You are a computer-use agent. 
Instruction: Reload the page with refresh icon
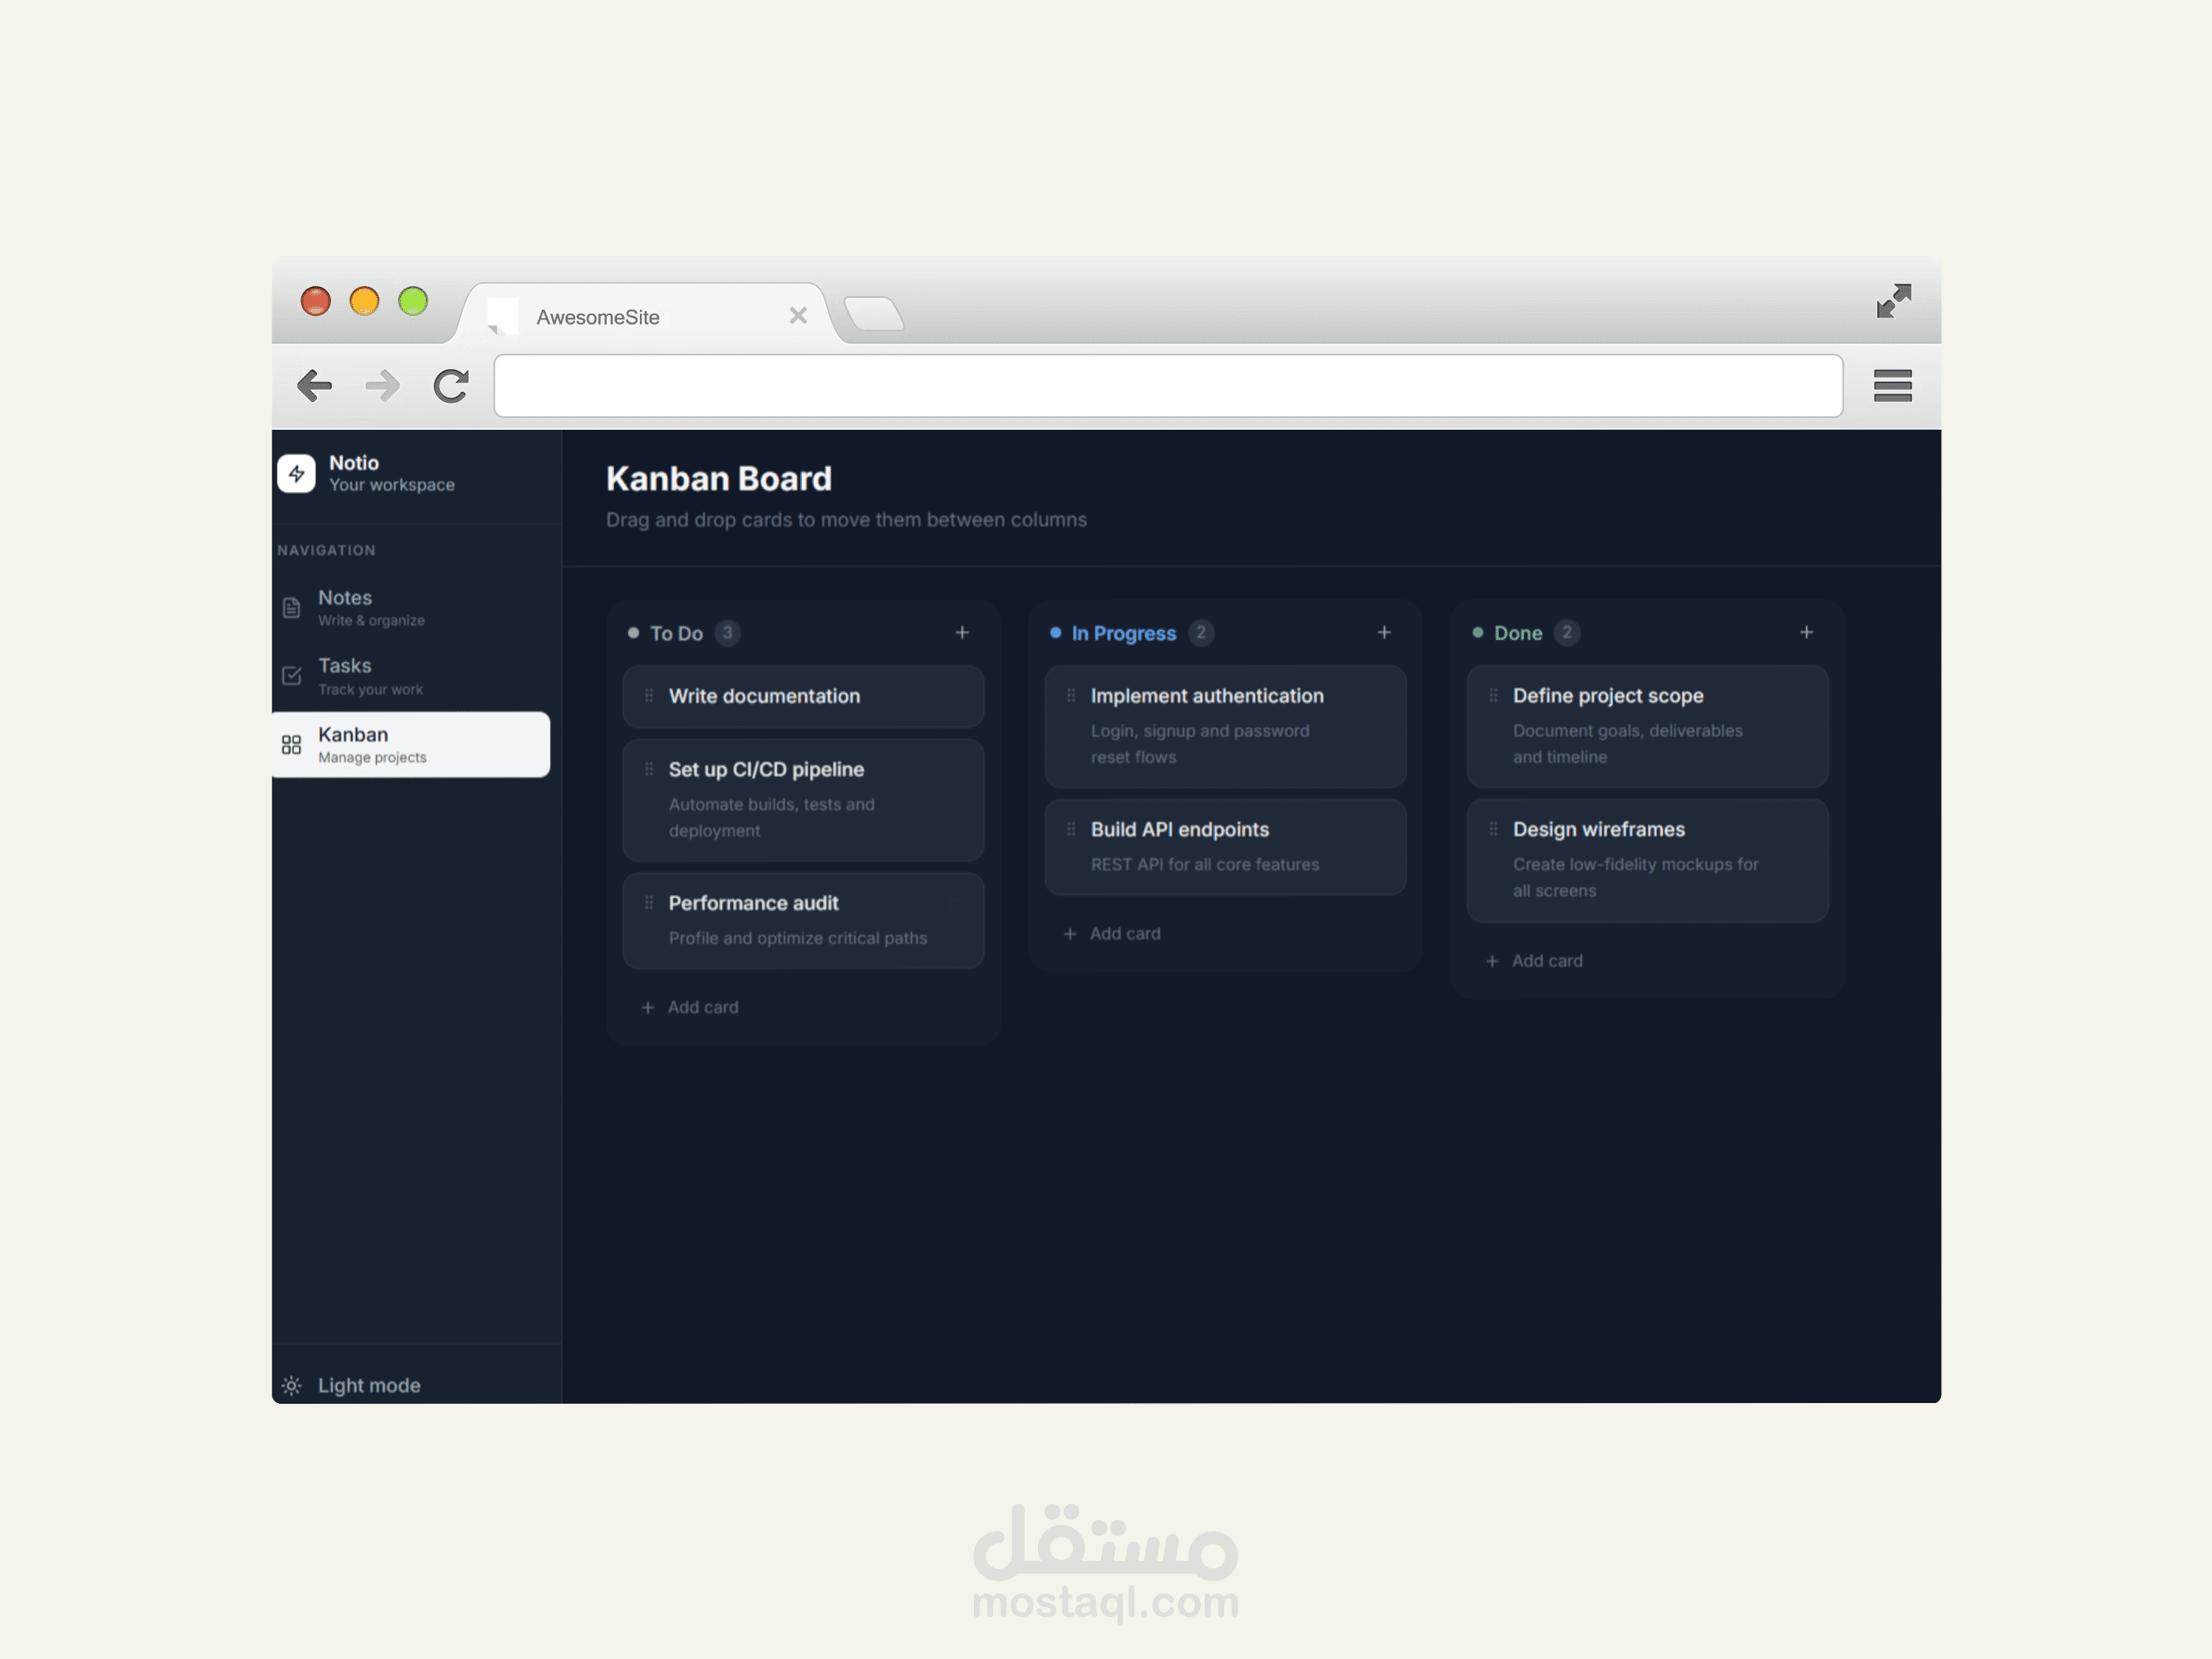451,386
